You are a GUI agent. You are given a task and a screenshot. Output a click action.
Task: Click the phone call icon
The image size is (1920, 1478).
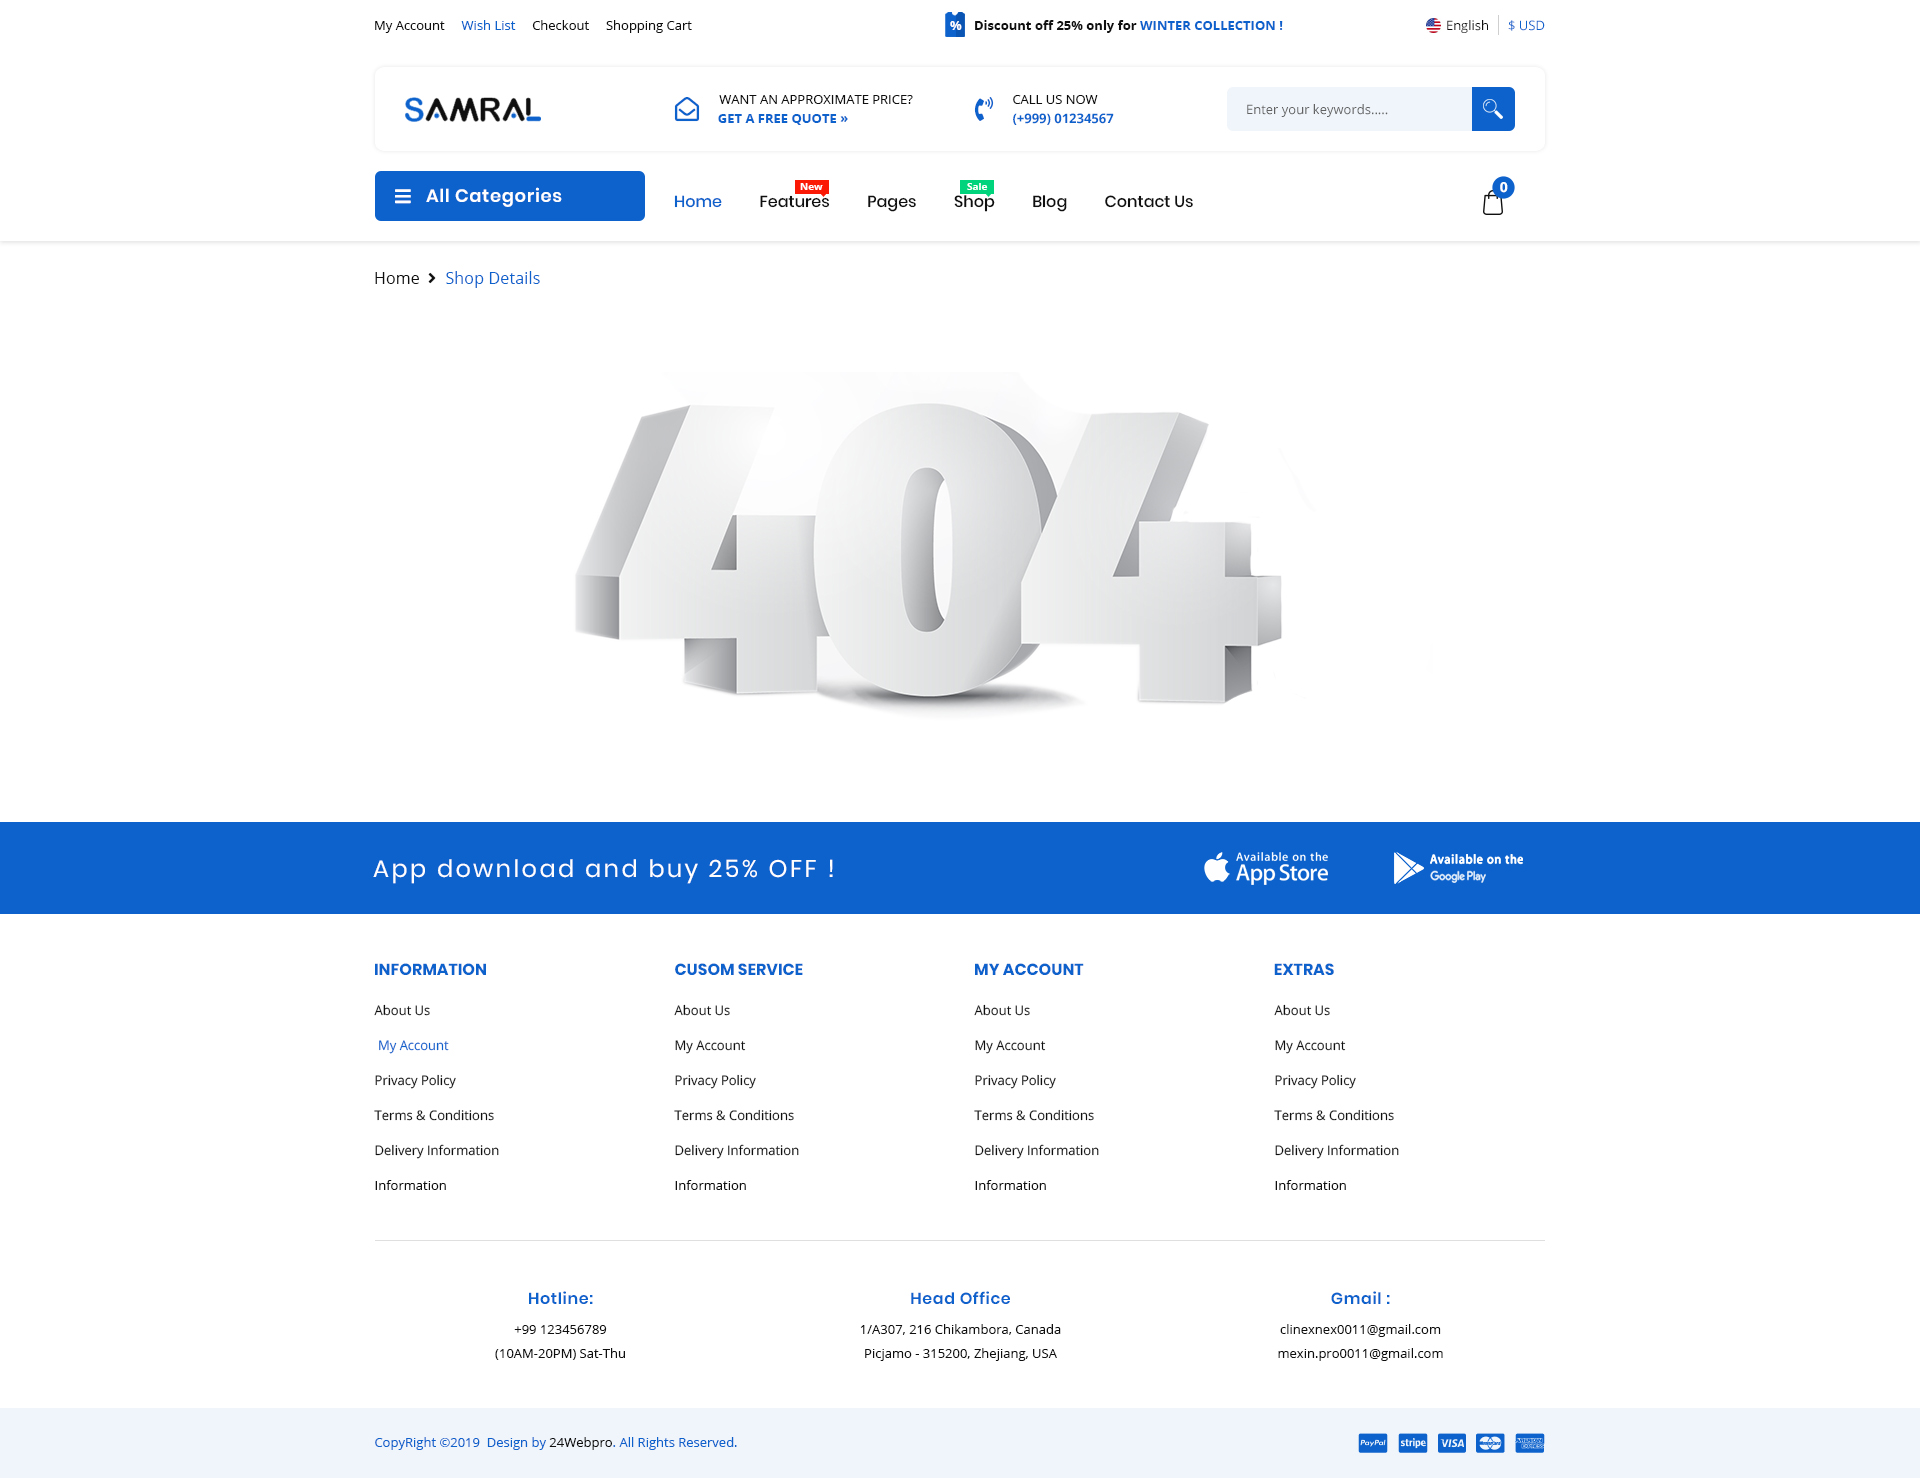coord(983,109)
